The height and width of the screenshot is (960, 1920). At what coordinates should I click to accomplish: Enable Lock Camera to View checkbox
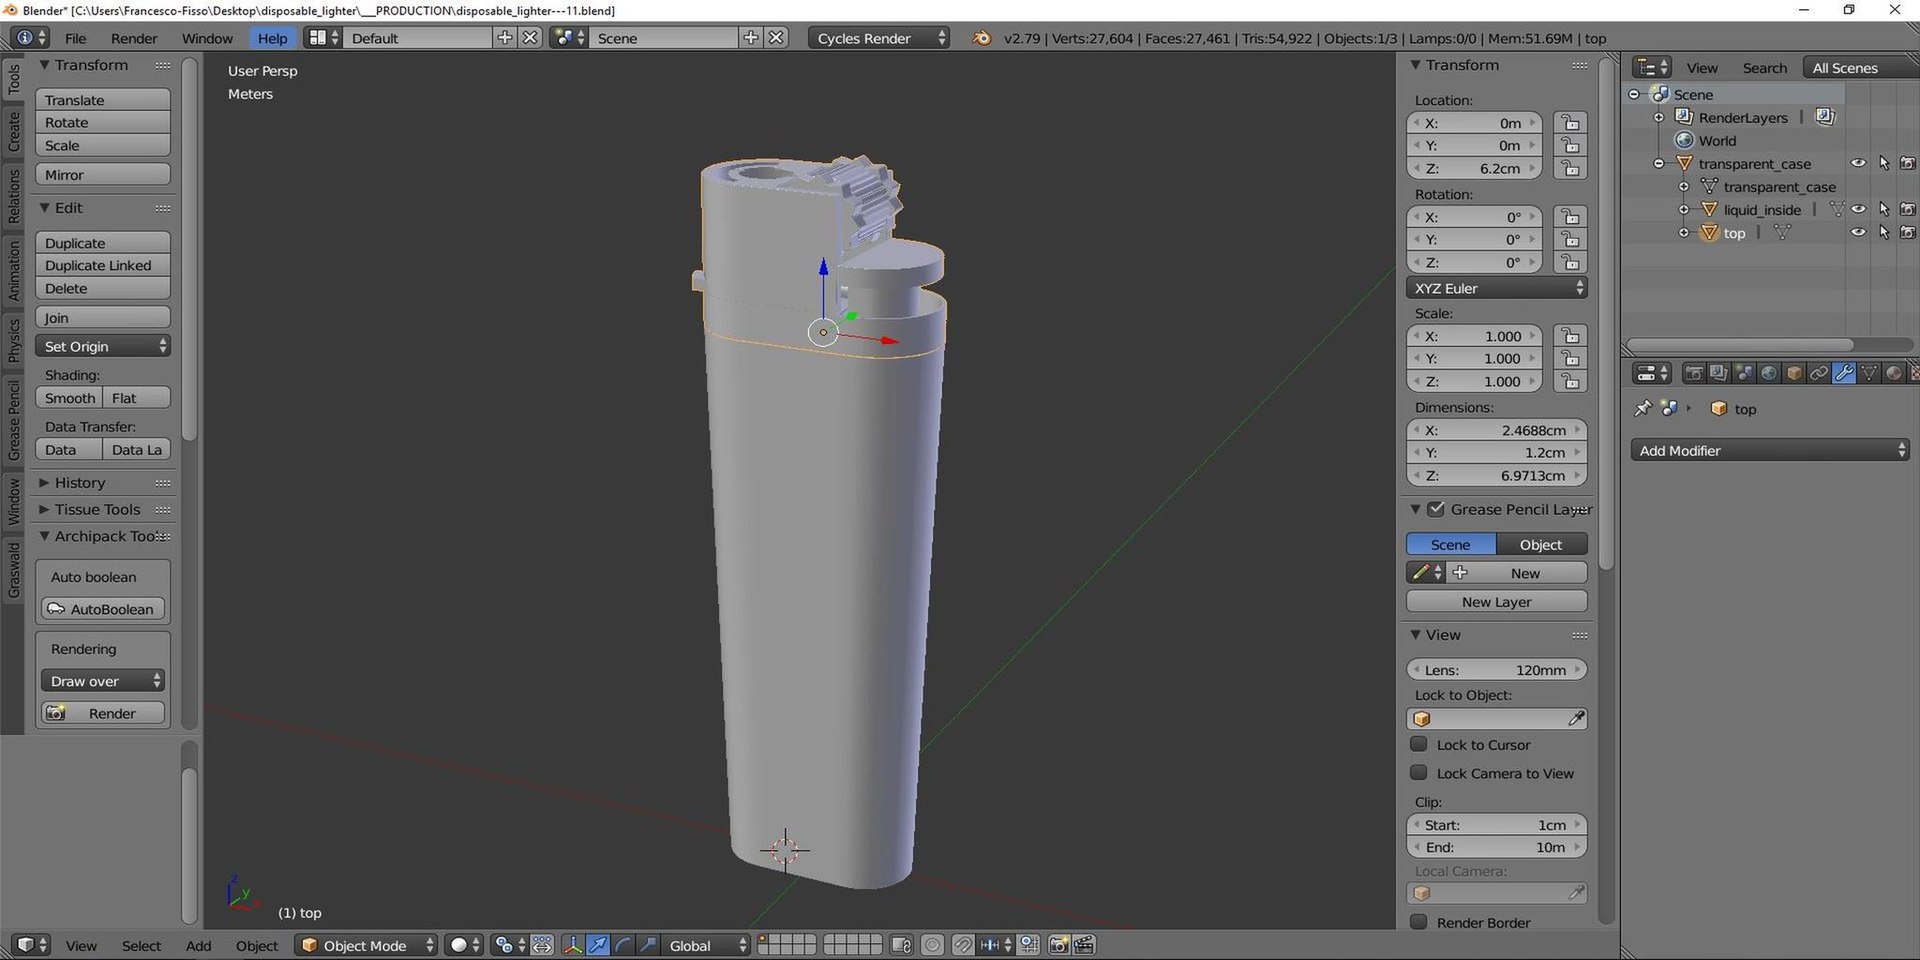[x=1418, y=772]
